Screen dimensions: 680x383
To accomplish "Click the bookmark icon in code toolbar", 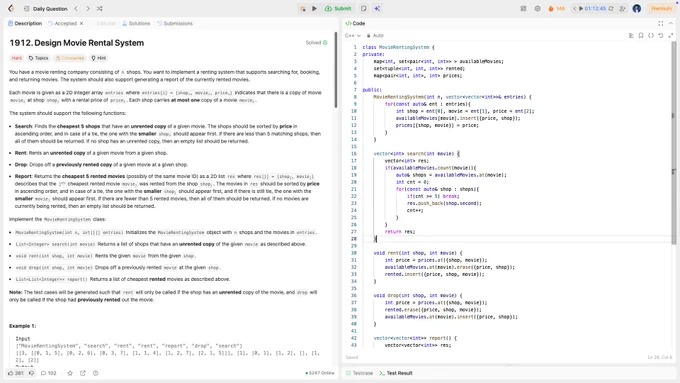I will (x=641, y=36).
